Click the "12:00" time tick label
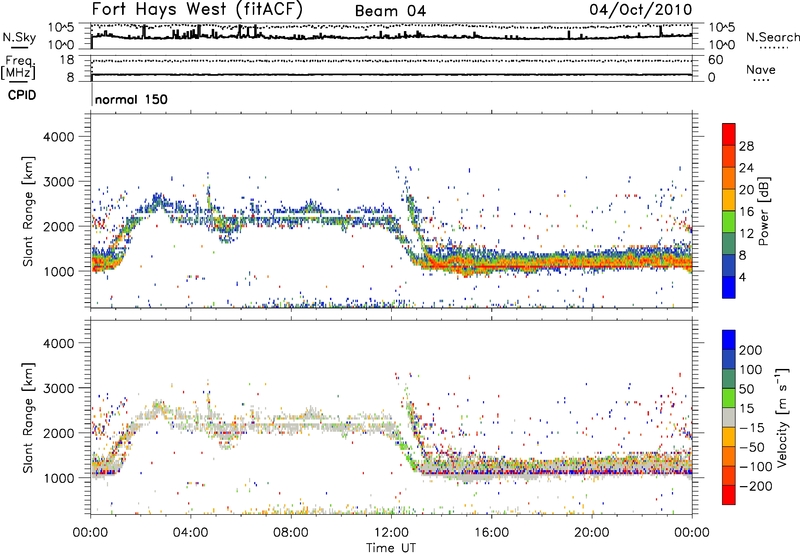The height and width of the screenshot is (554, 800). (x=391, y=533)
